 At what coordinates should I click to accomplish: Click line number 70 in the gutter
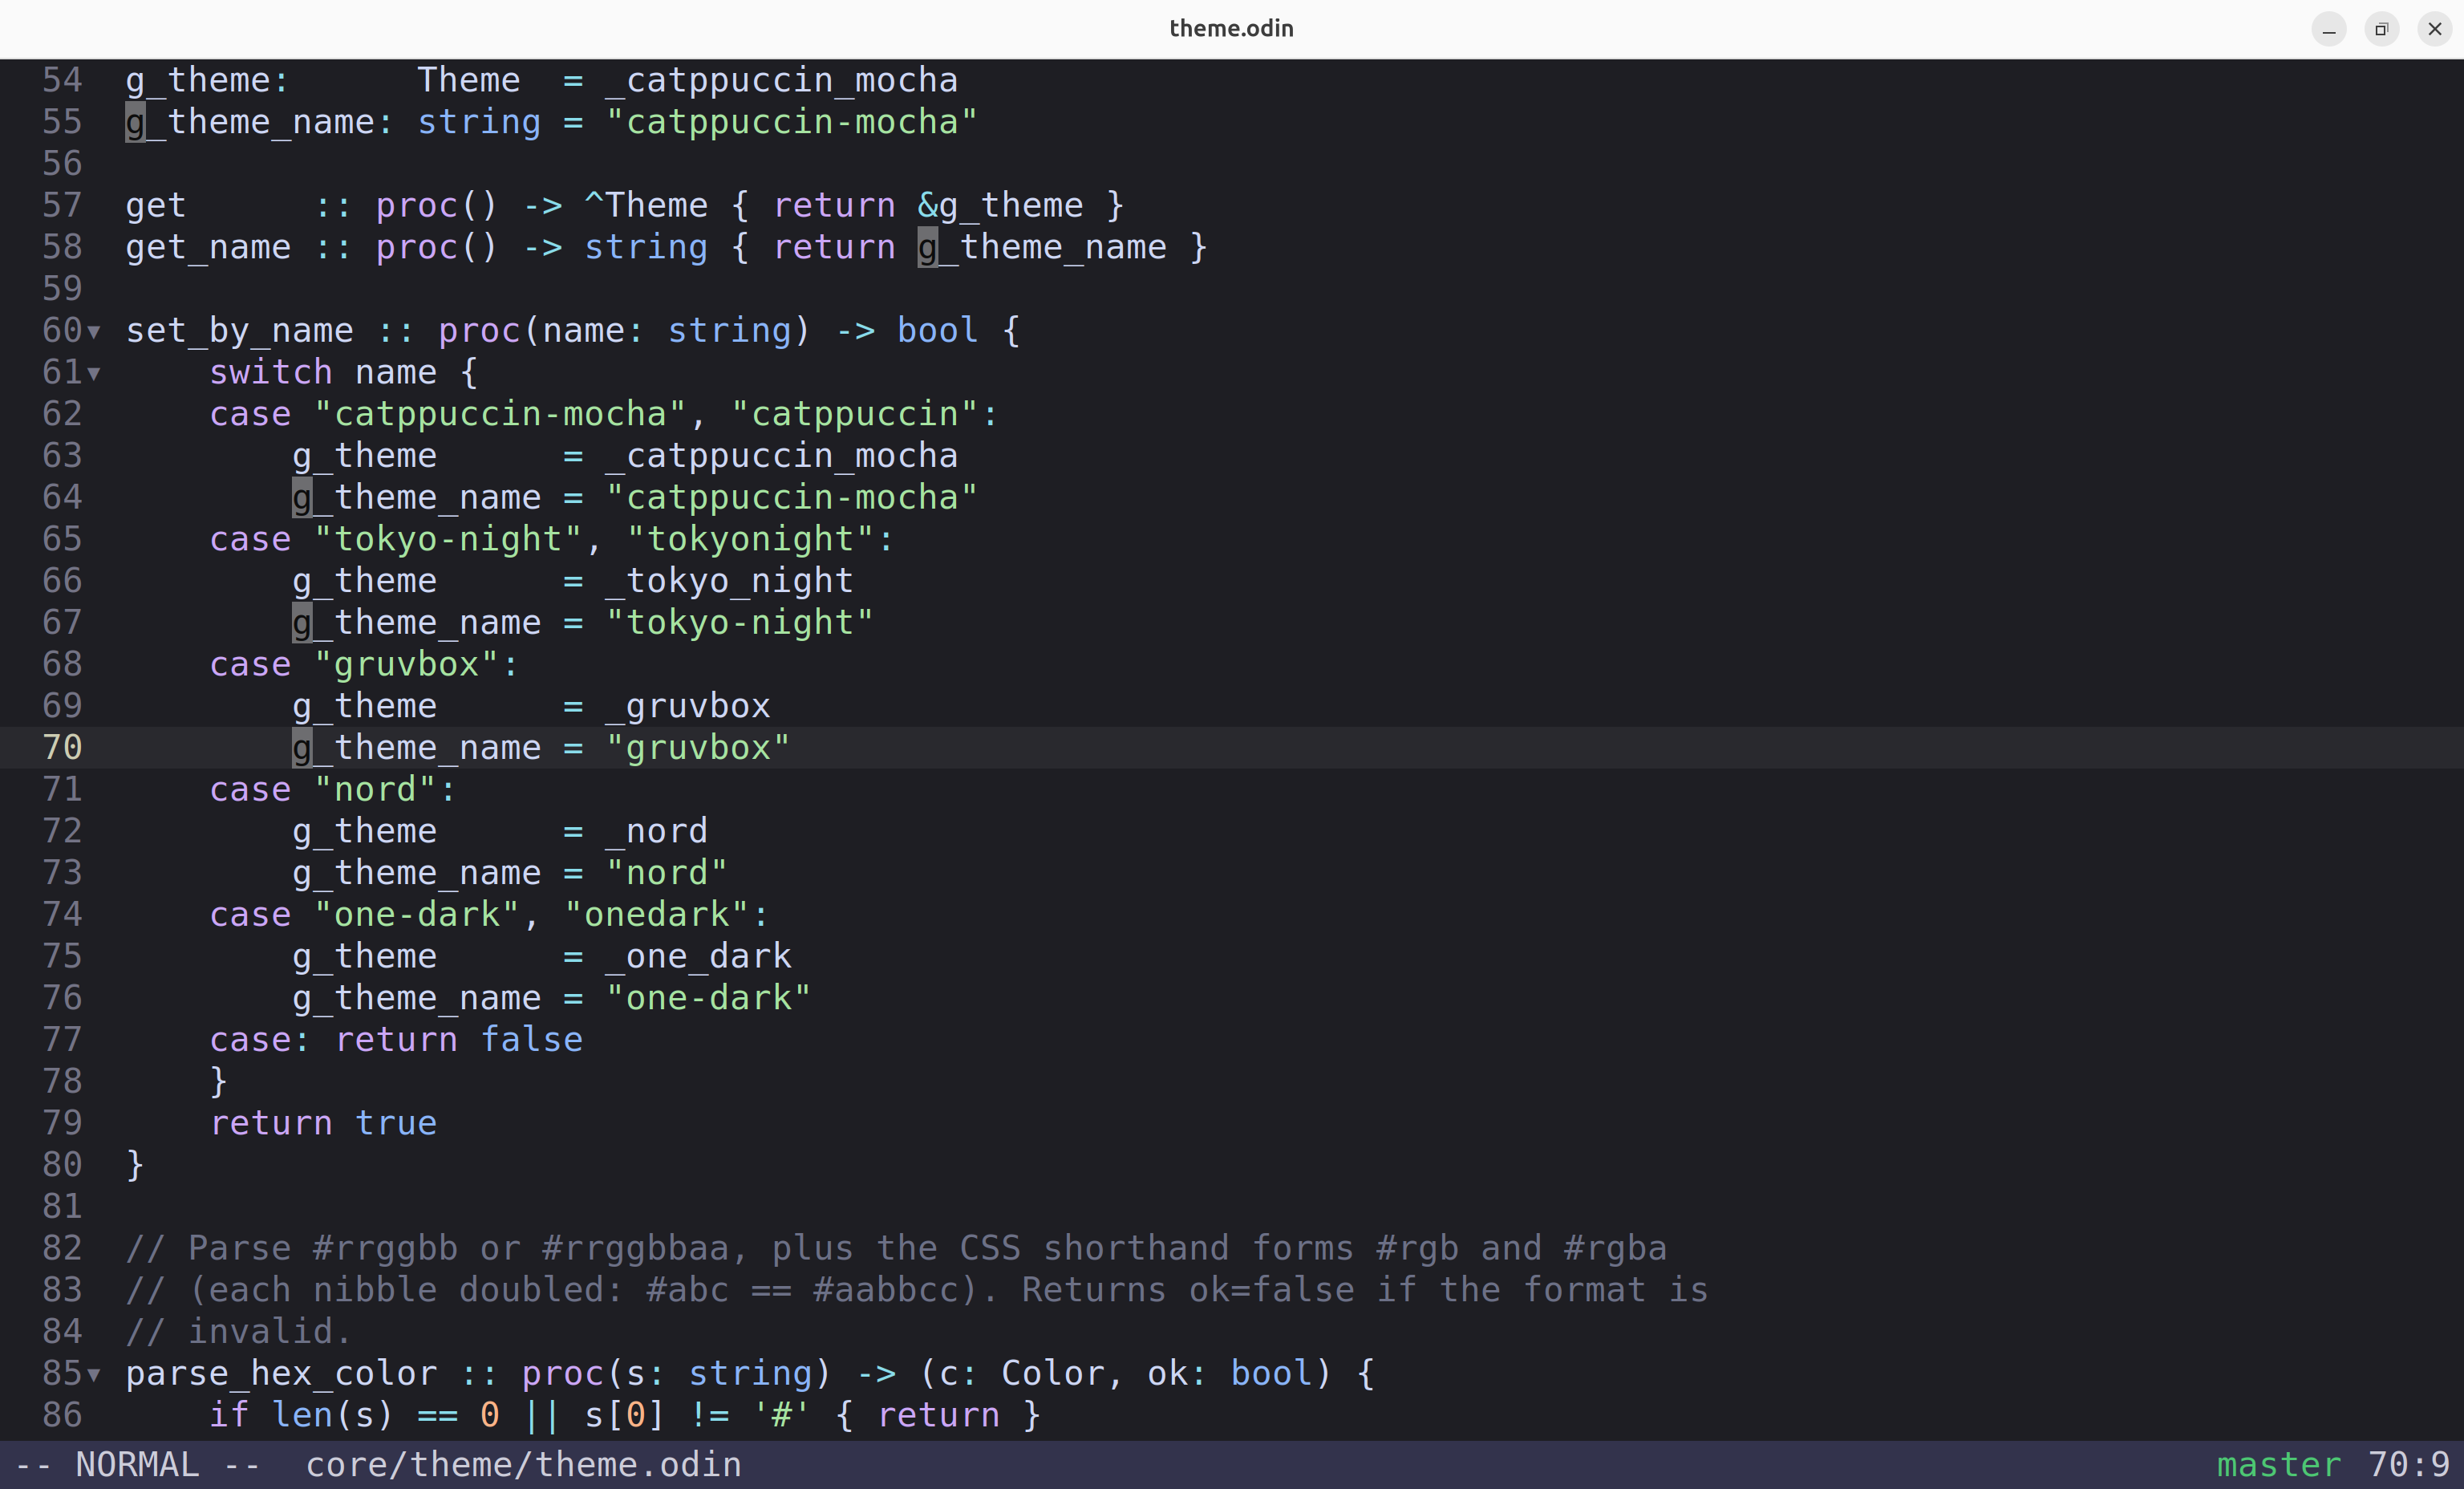click(x=62, y=747)
